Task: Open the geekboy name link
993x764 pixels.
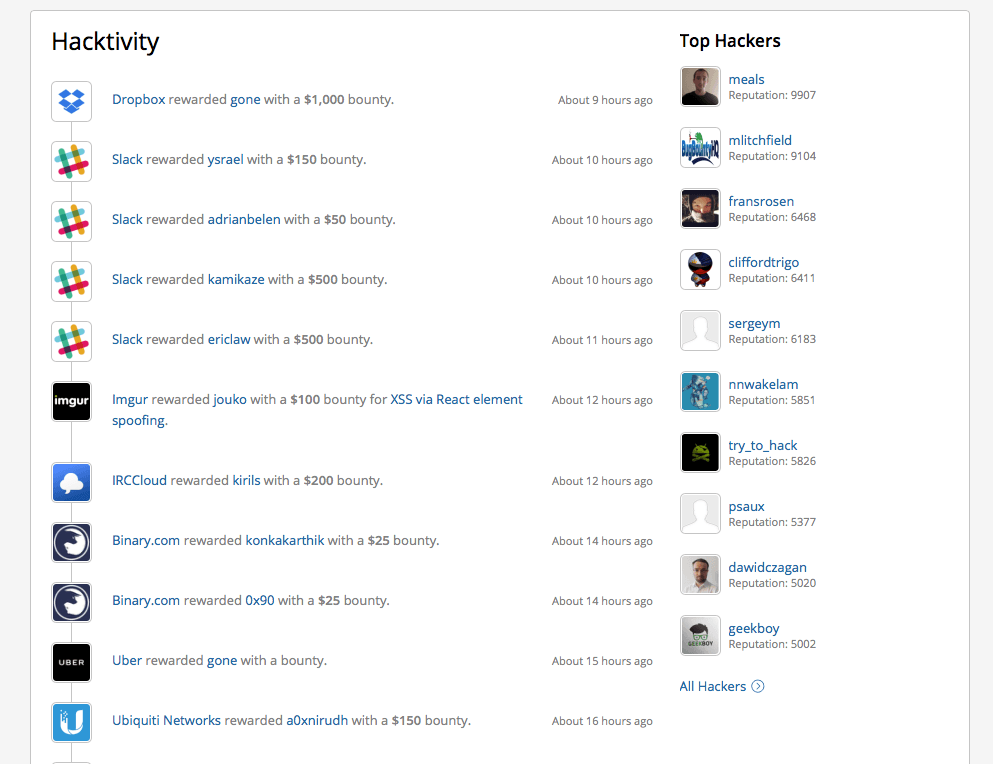Action: point(754,628)
